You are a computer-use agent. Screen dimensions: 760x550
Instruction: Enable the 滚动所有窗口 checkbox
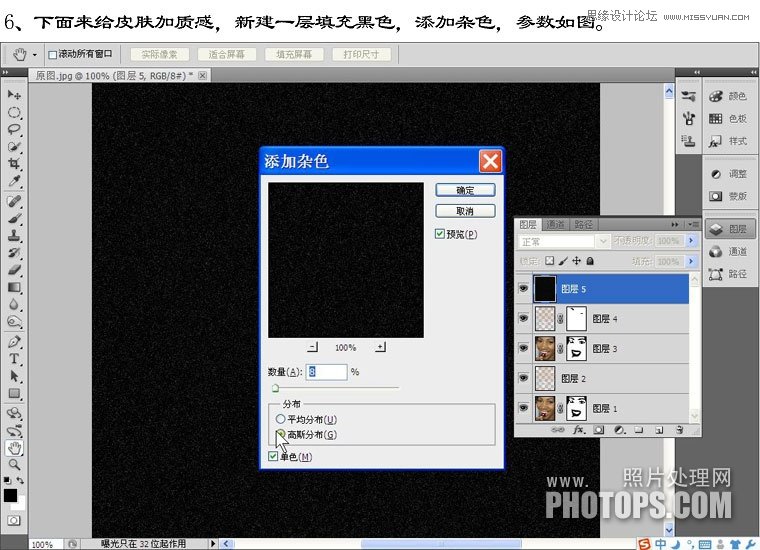52,54
